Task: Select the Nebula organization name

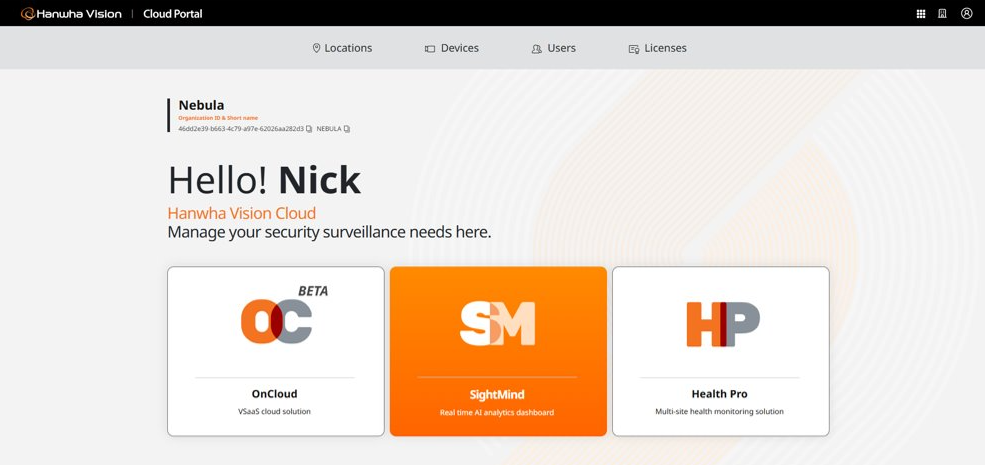Action: pos(201,105)
